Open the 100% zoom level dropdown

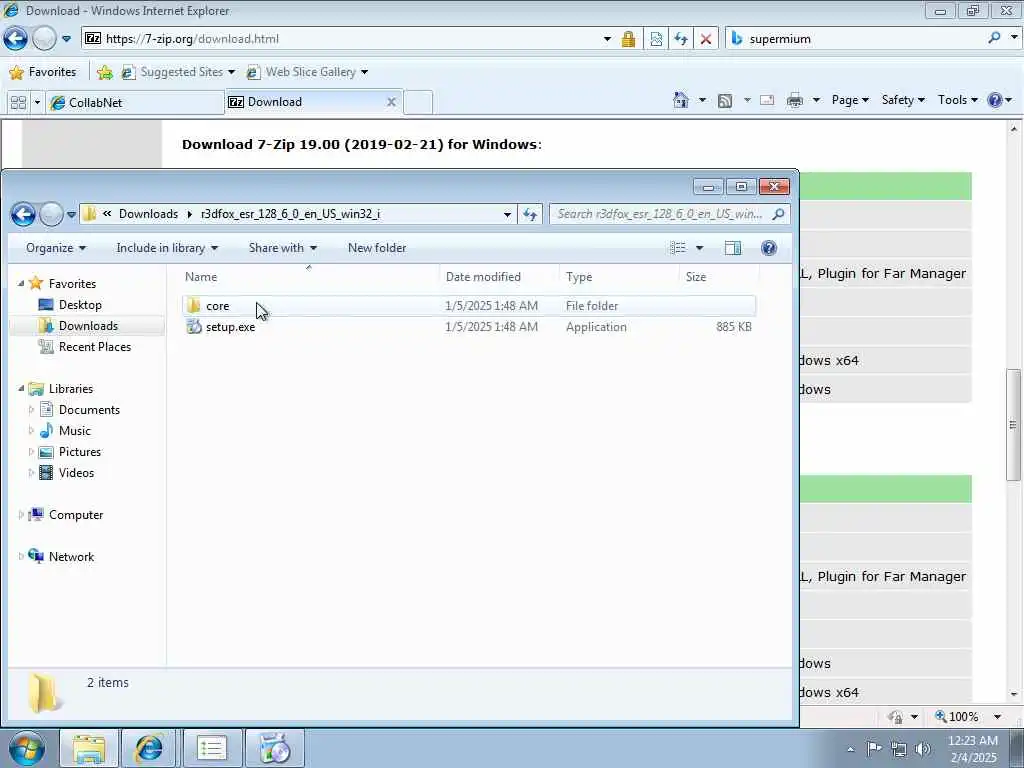coord(997,716)
